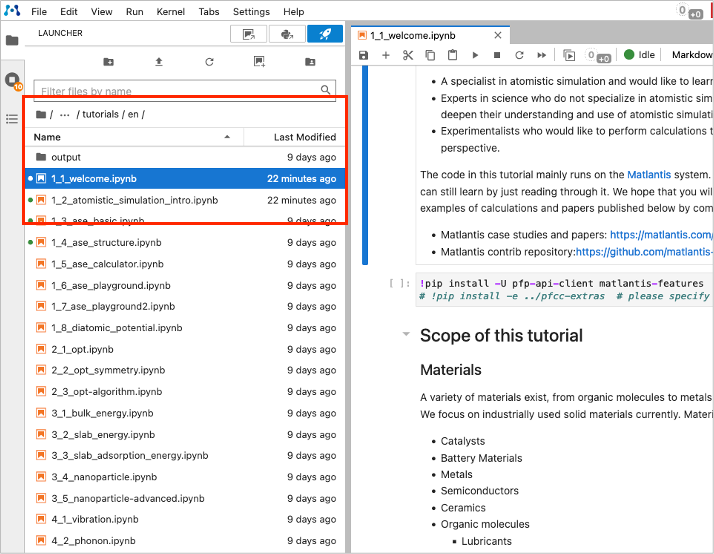
Task: Open the Markdown cell type dropdown
Action: click(x=690, y=55)
